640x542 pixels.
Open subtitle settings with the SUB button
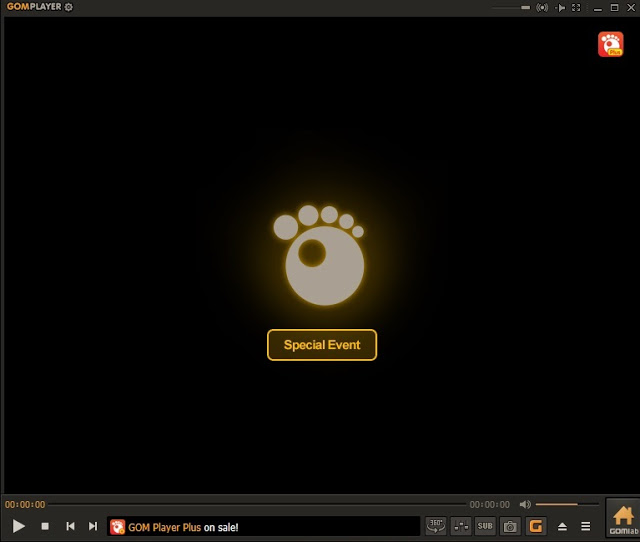tap(485, 526)
